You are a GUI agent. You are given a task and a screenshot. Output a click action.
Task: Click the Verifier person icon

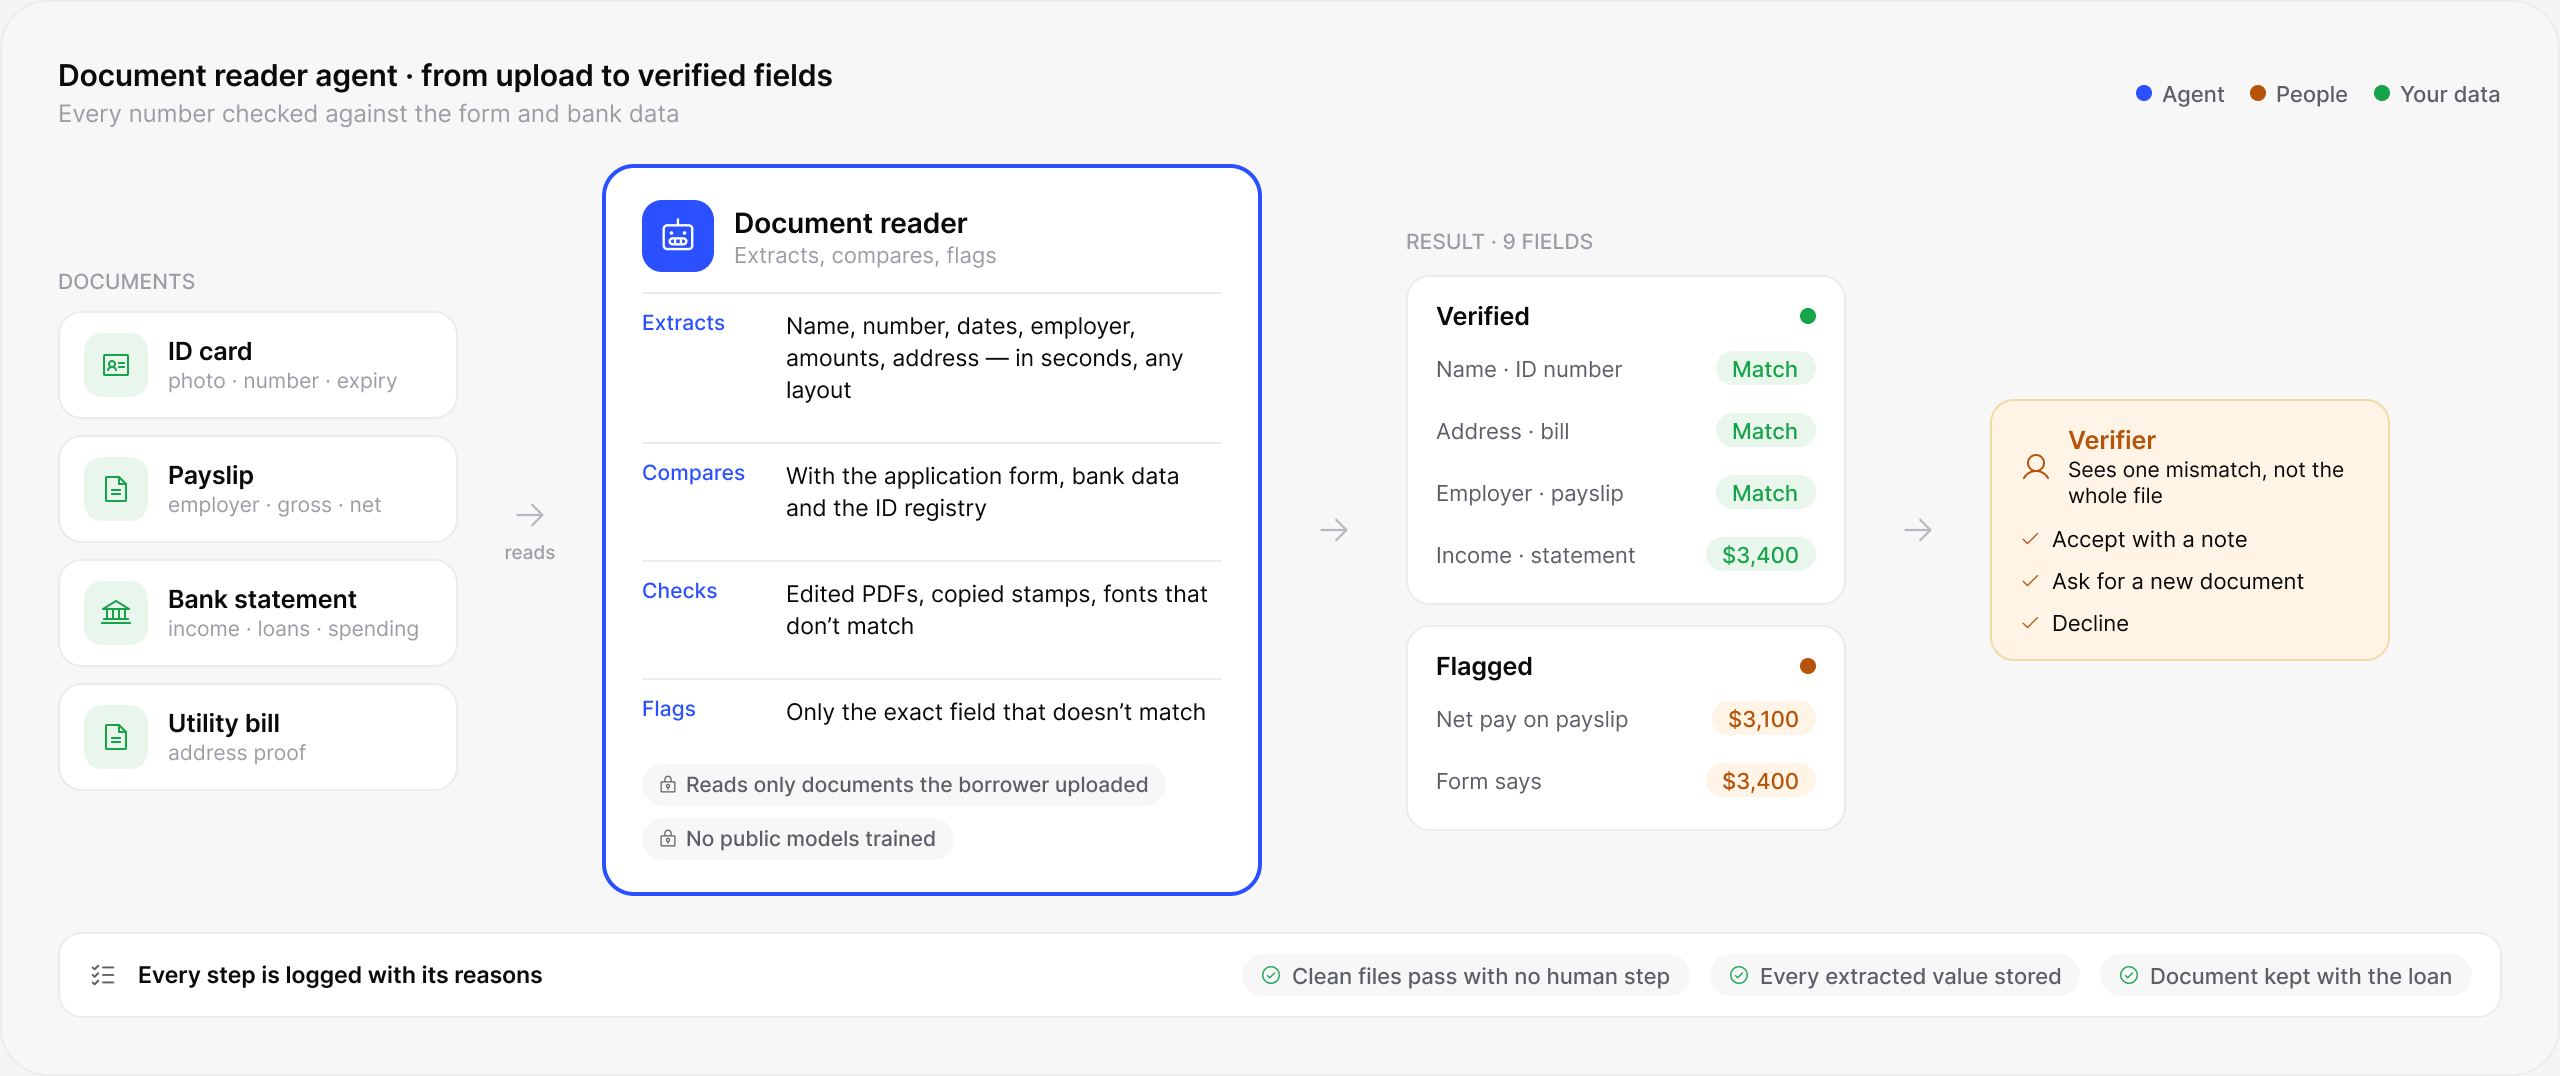pos(2036,467)
